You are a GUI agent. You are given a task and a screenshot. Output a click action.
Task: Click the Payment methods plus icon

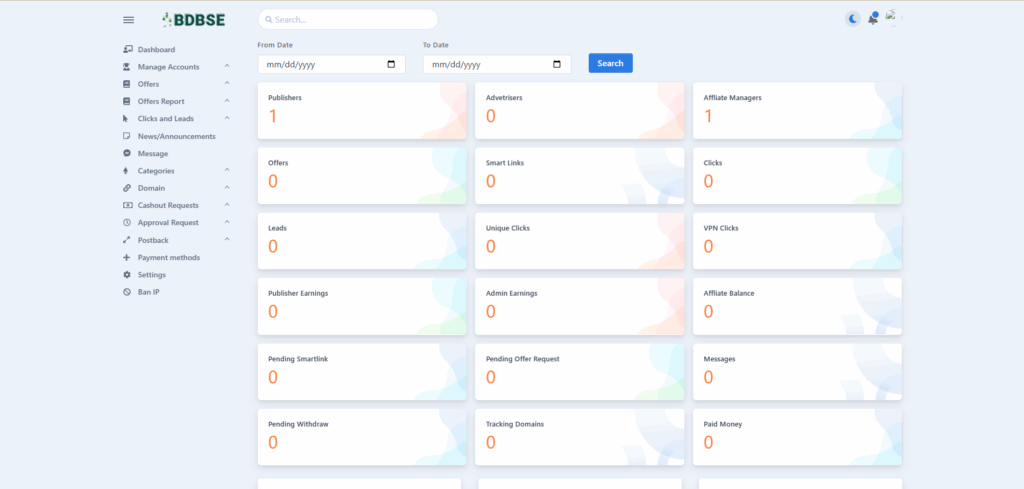127,258
